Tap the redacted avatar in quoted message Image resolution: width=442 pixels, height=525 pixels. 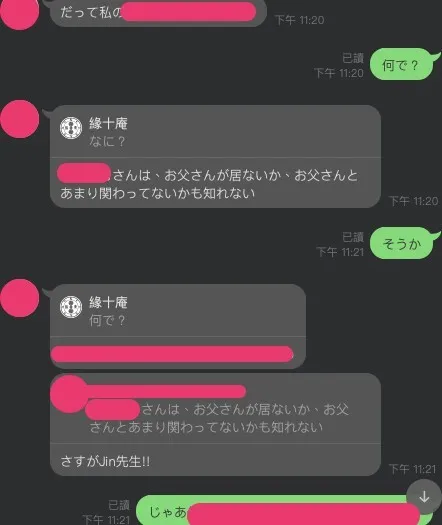(69, 394)
